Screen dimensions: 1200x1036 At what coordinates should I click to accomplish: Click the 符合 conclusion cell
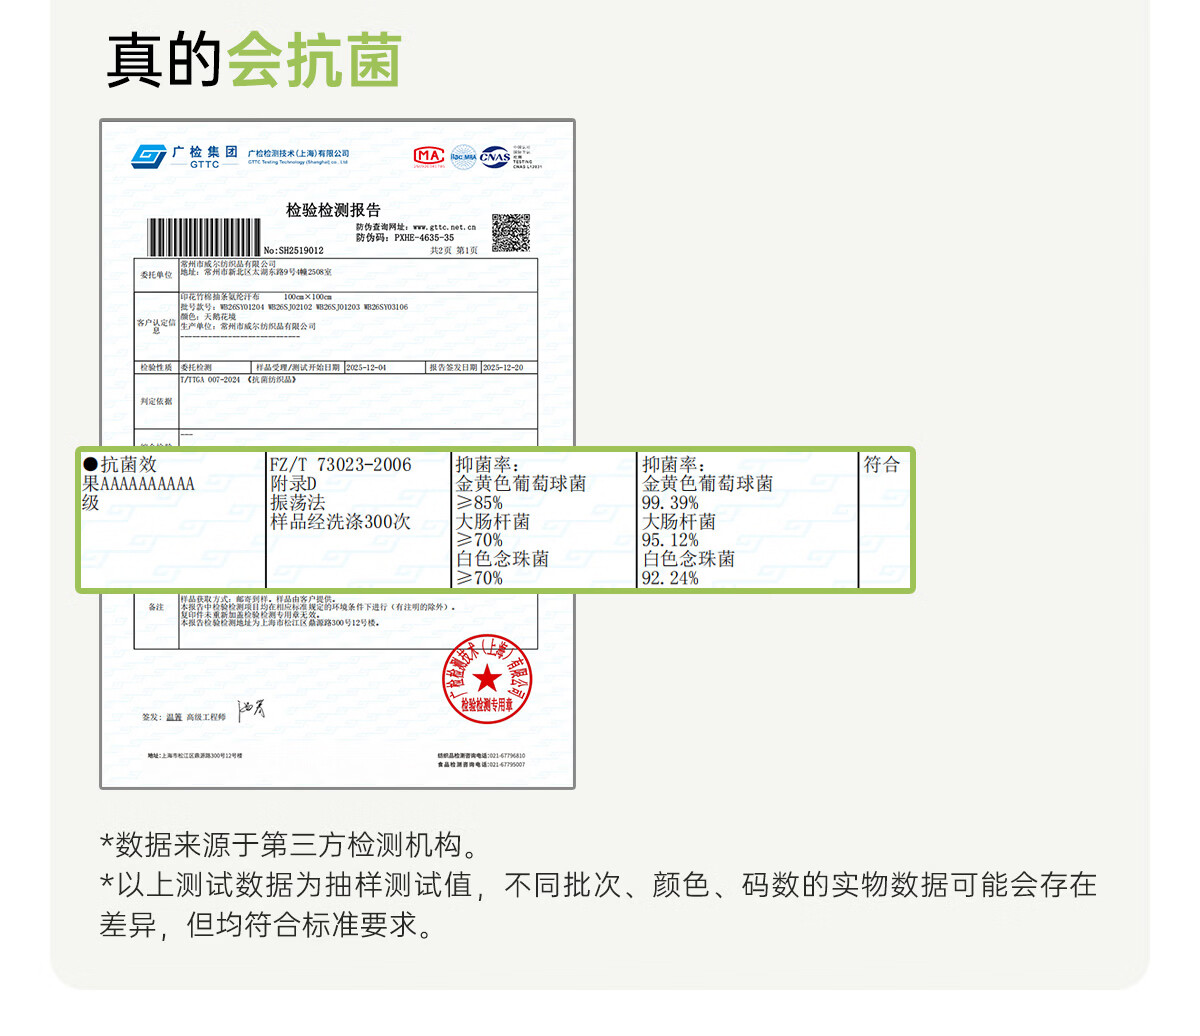click(x=882, y=465)
